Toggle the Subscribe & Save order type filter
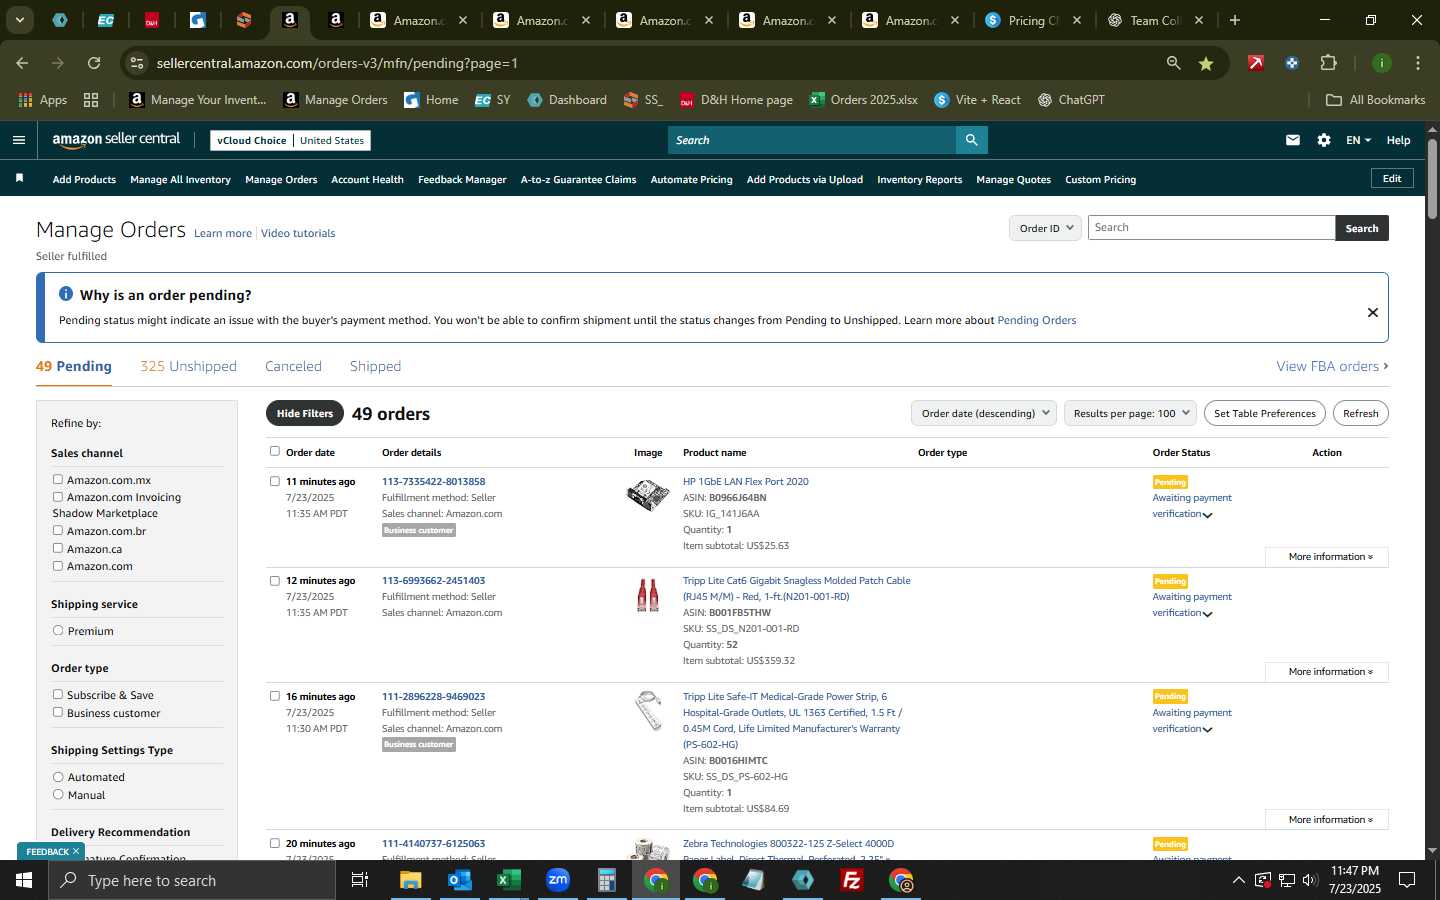 [x=58, y=695]
